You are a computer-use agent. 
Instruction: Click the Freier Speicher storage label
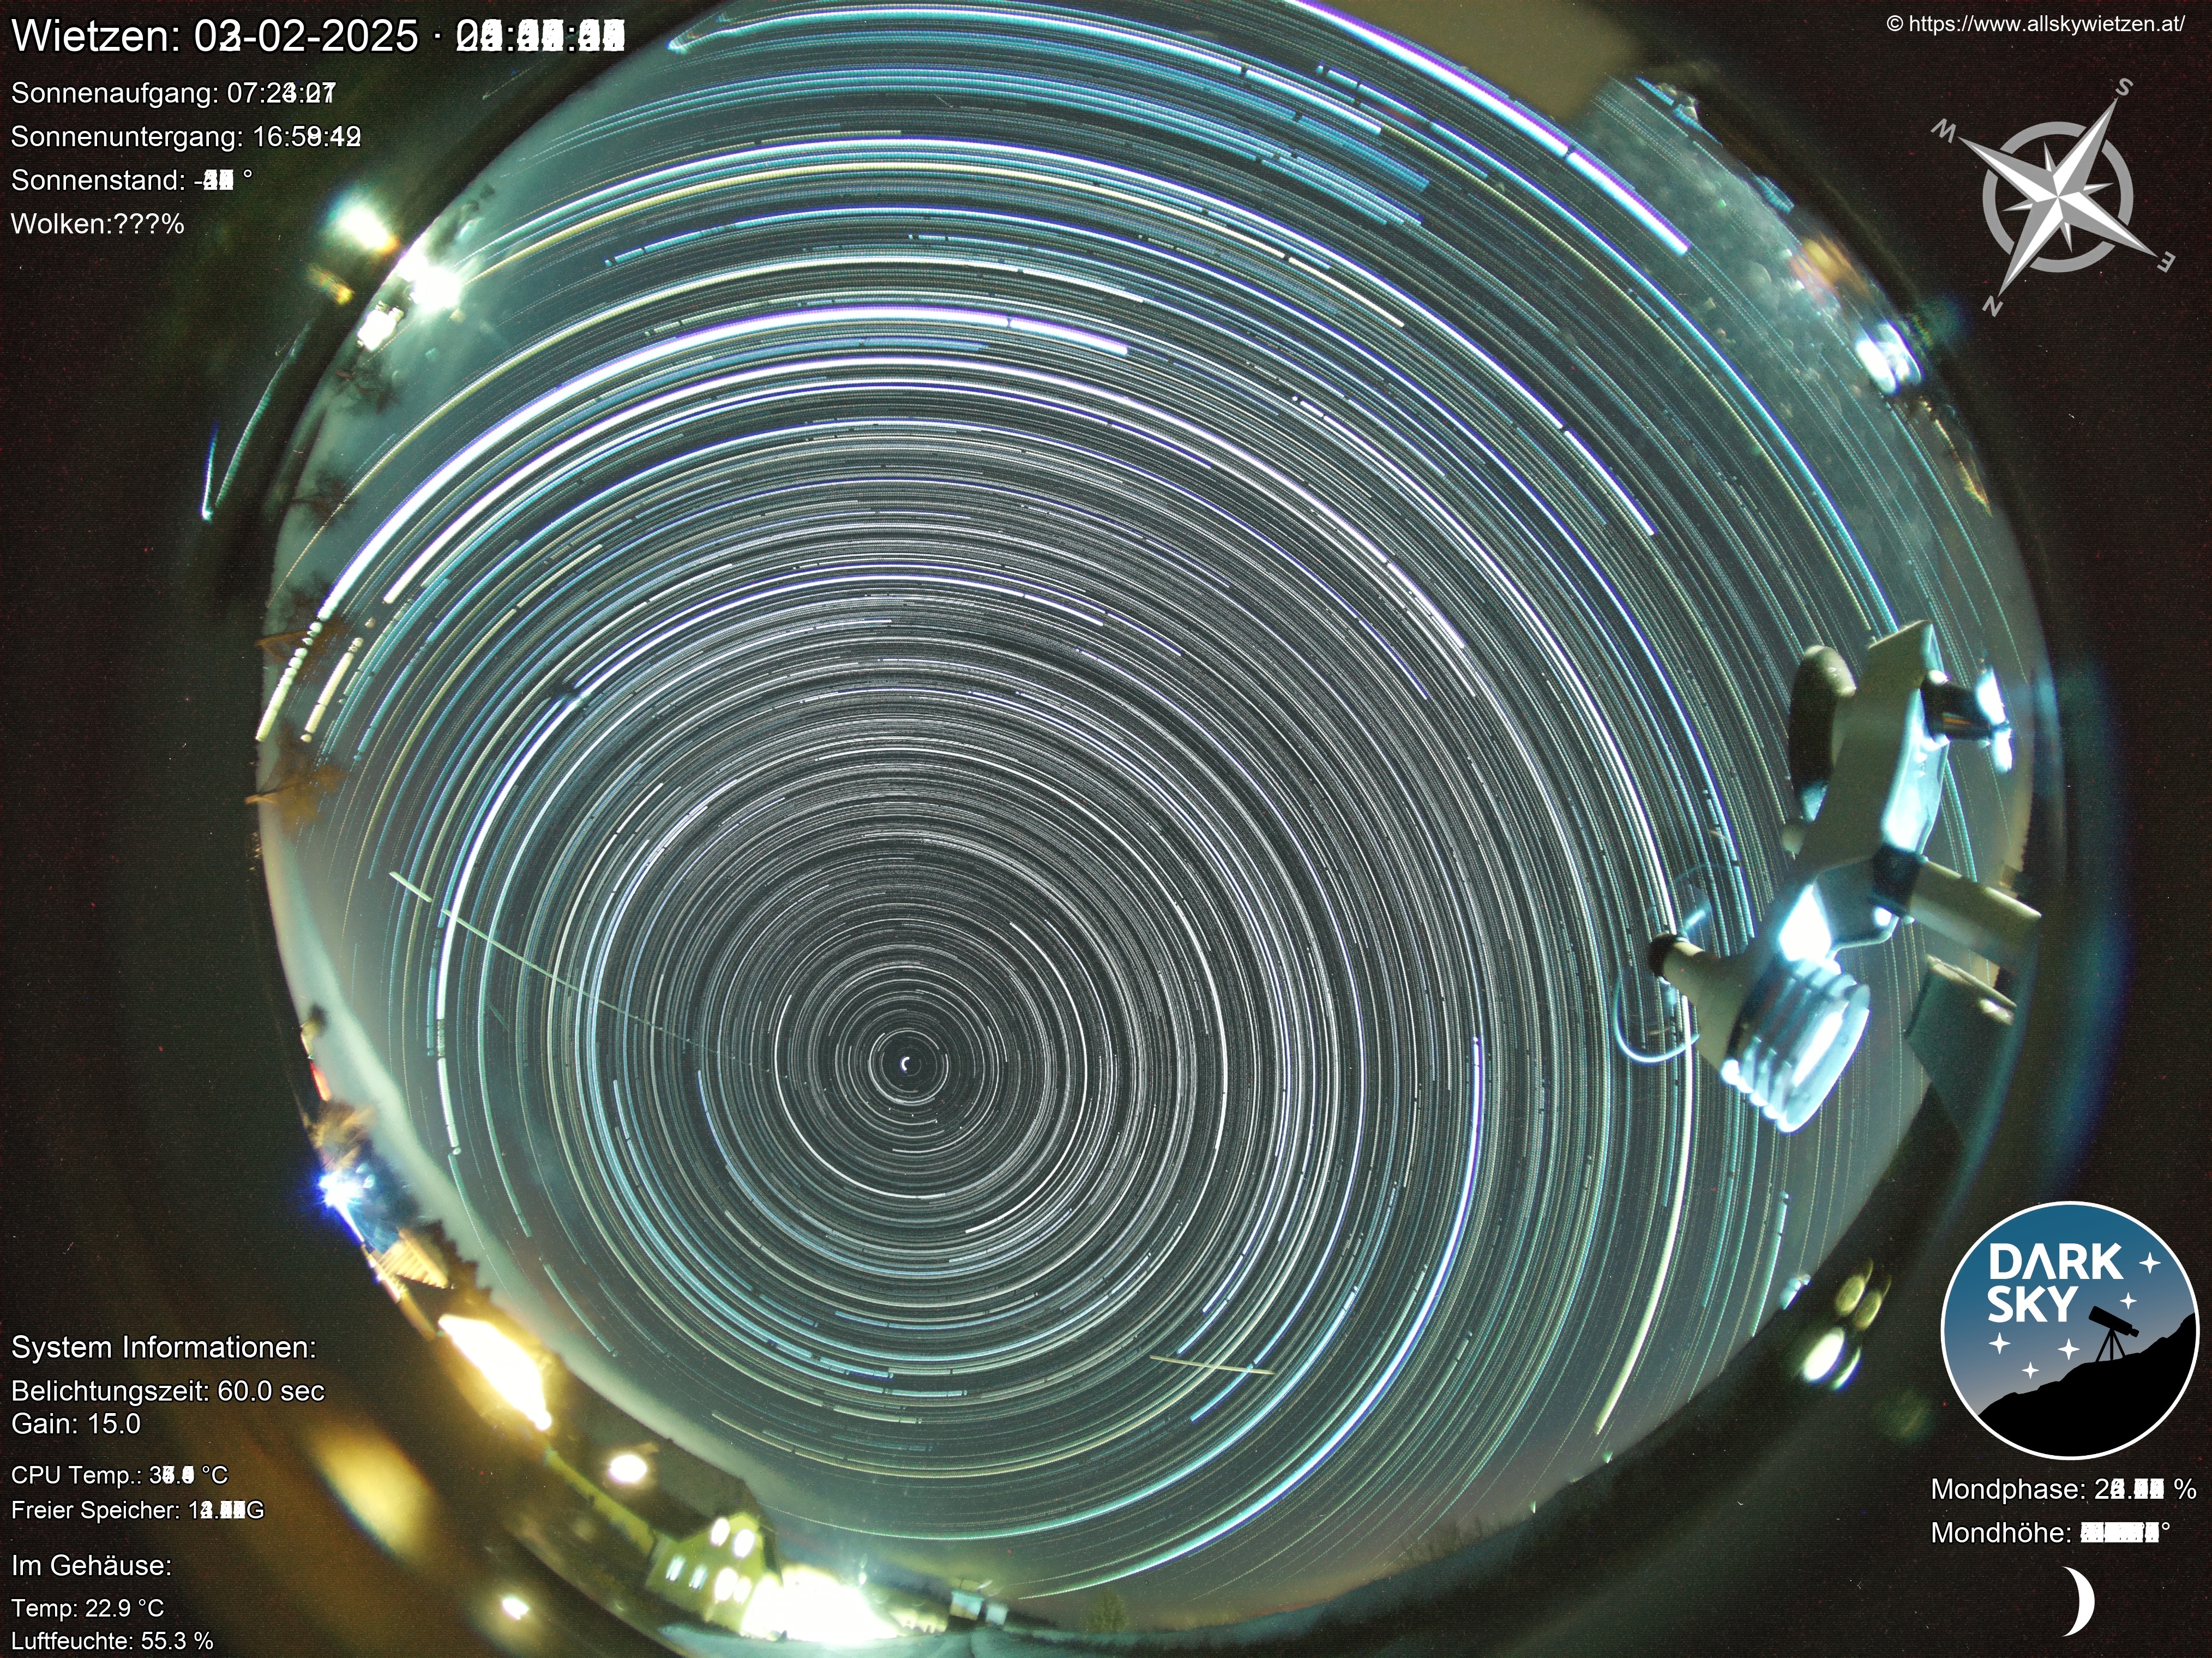tap(137, 1510)
